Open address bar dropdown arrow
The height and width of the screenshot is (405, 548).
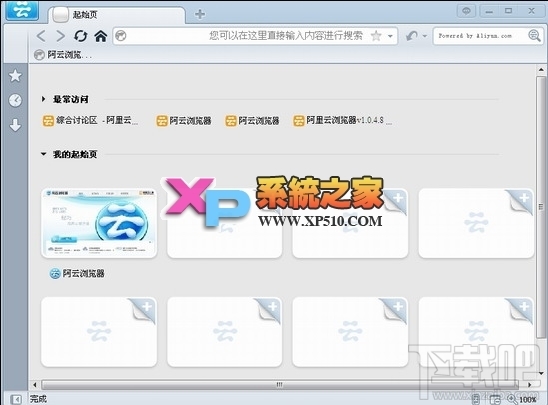pos(390,36)
